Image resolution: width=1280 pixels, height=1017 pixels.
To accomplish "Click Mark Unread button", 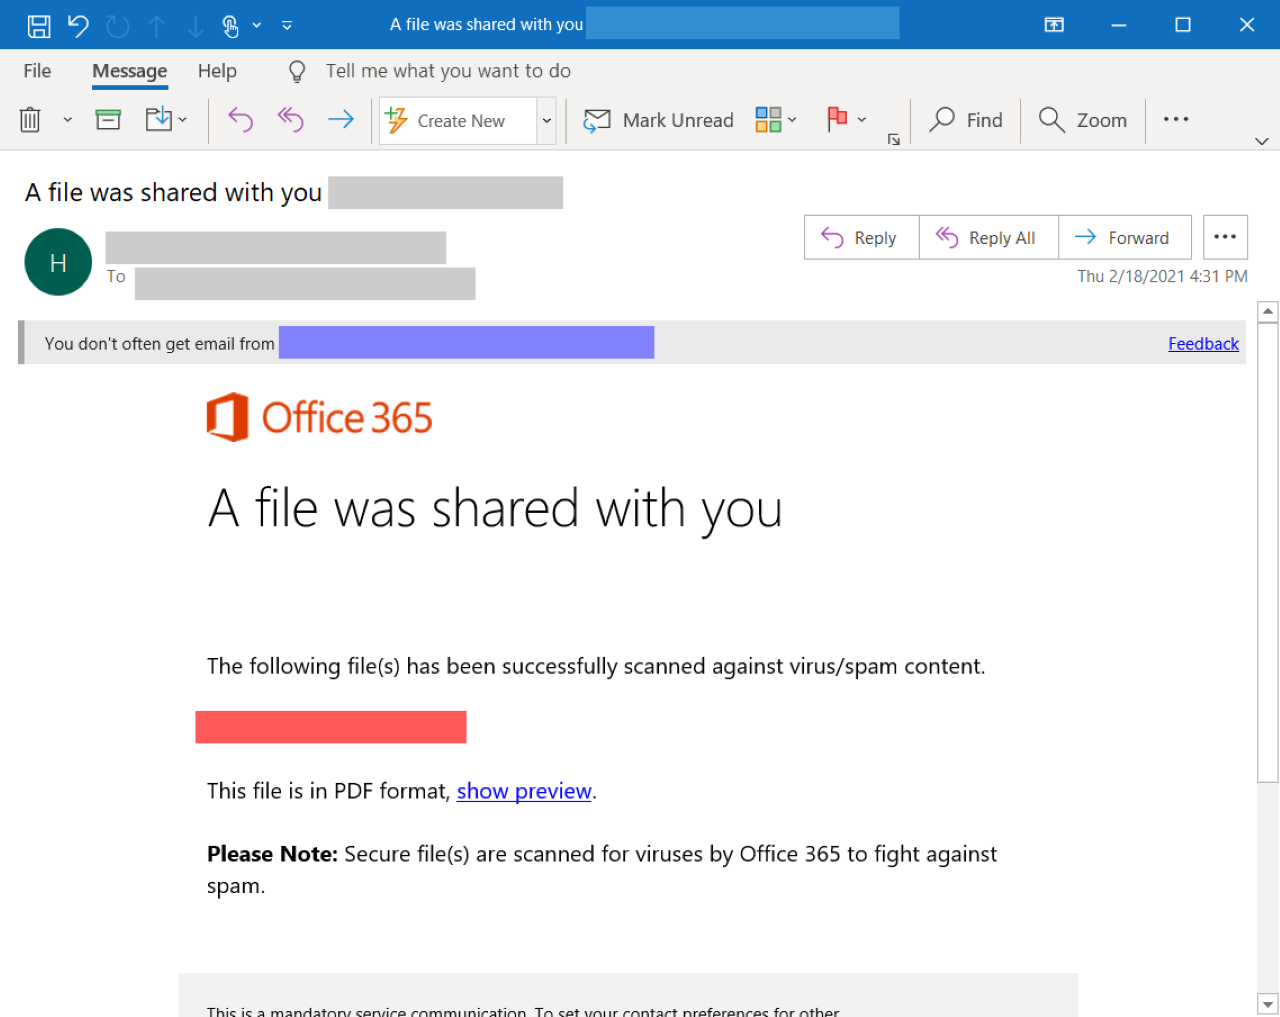I will pyautogui.click(x=659, y=120).
